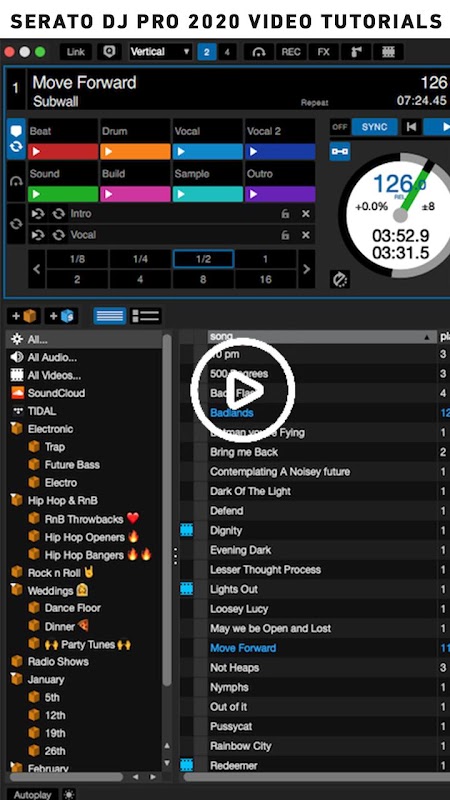Trigger the teal Sample cue pad
Viewport: 450px width, 800px height.
click(208, 194)
